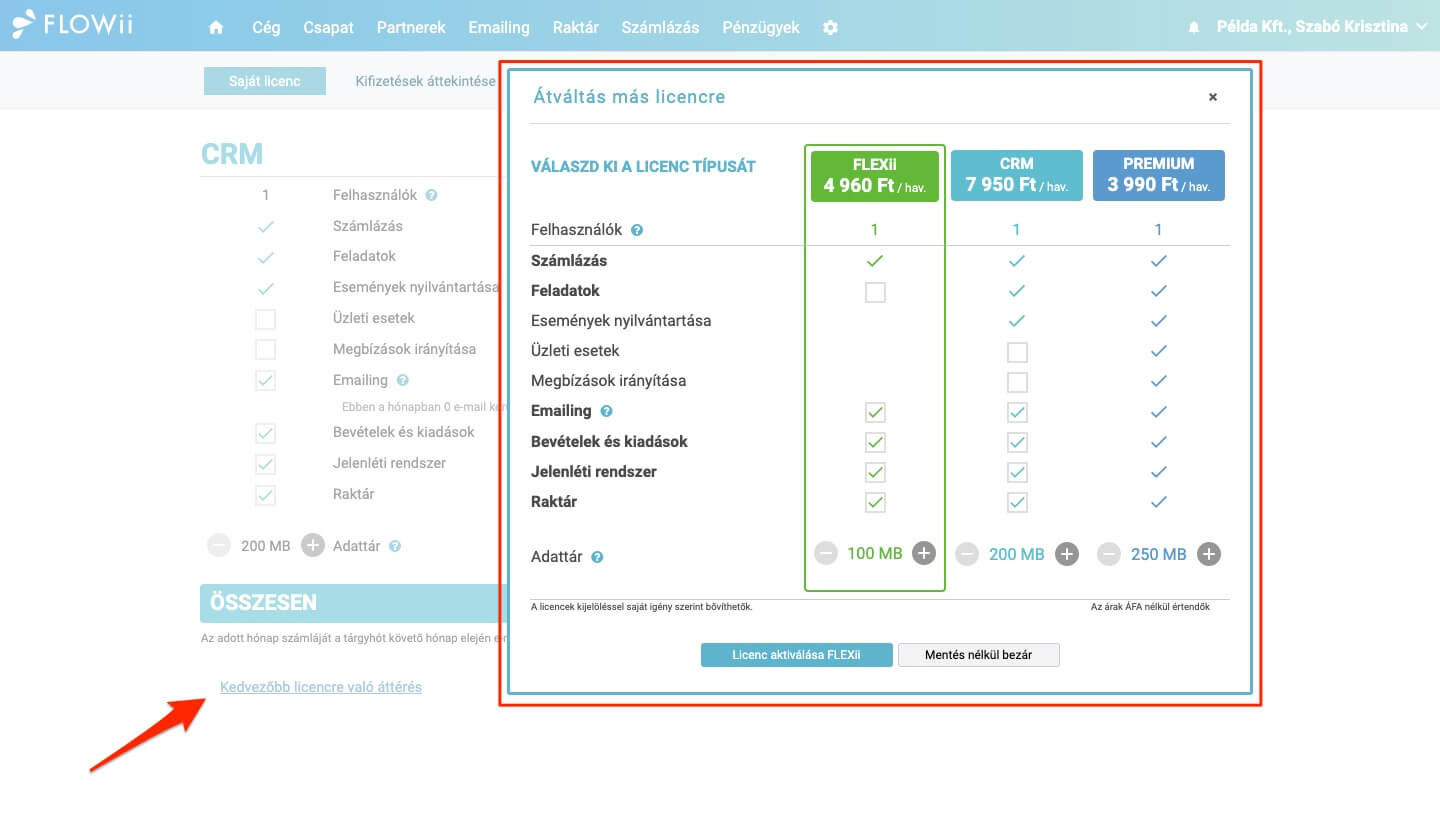
Task: Increase PREMIUM 250 MB storage with plus
Action: pos(1209,554)
